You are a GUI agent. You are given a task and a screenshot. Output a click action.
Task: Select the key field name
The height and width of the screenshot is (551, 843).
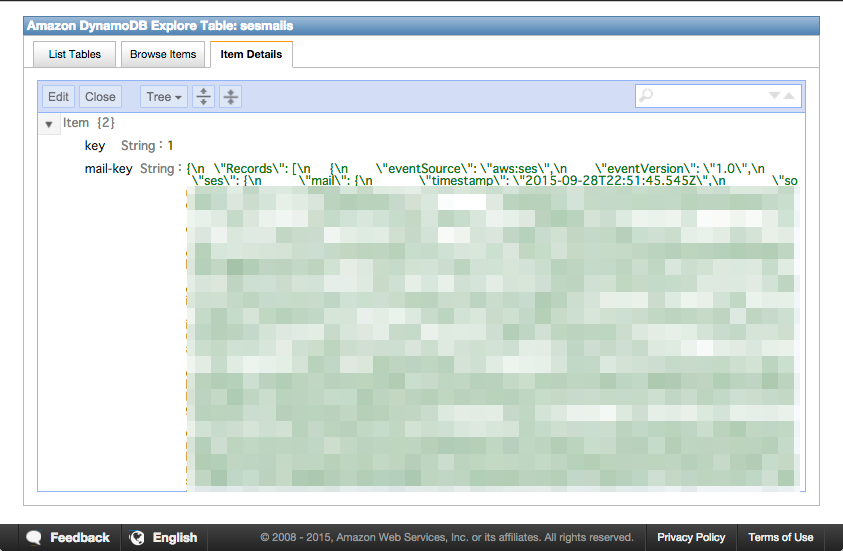click(x=95, y=146)
